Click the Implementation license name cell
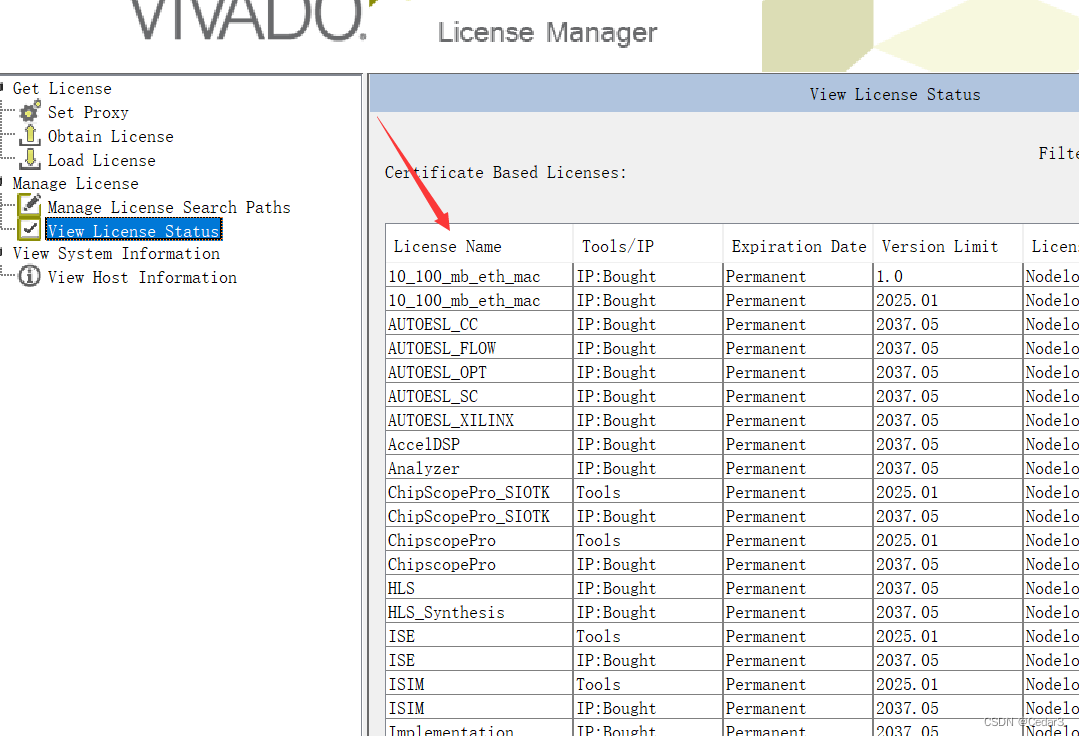 (479, 729)
